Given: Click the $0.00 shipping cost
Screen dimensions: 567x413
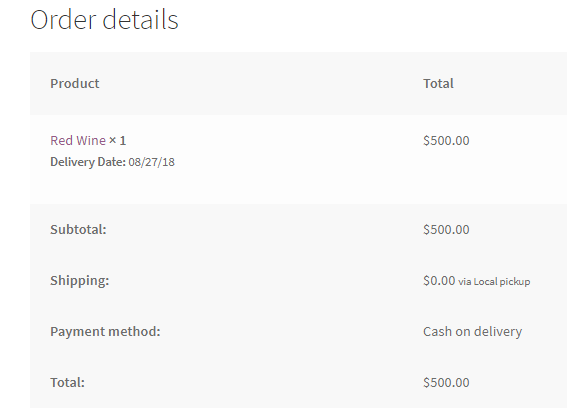Looking at the screenshot, I should (x=439, y=281).
